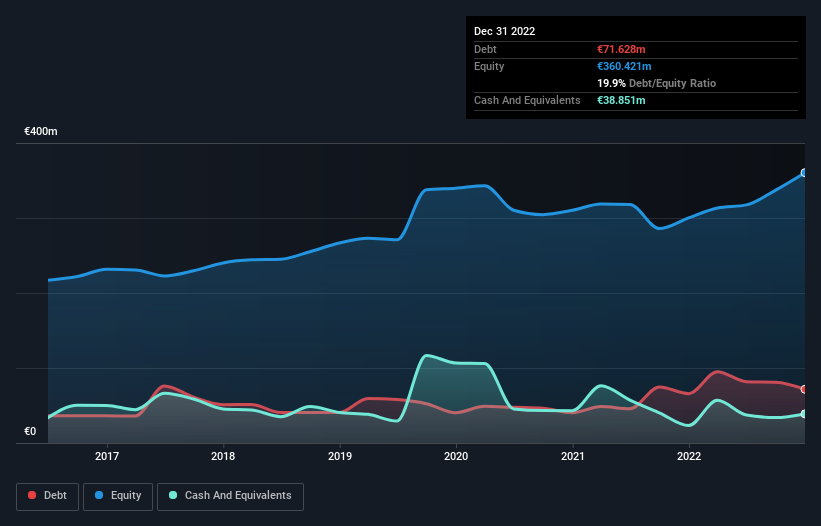The image size is (821, 526).
Task: Toggle the Debt series in legend
Action: [47, 496]
